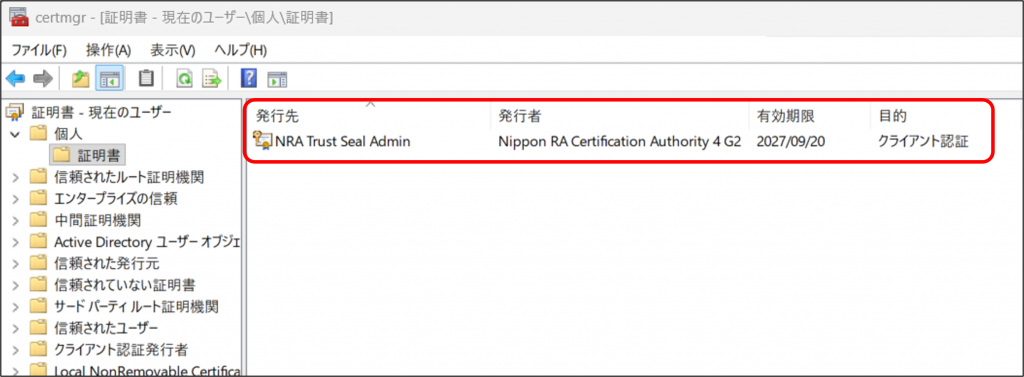
Task: Expand the クライアント認証発行者 node
Action: 16,349
